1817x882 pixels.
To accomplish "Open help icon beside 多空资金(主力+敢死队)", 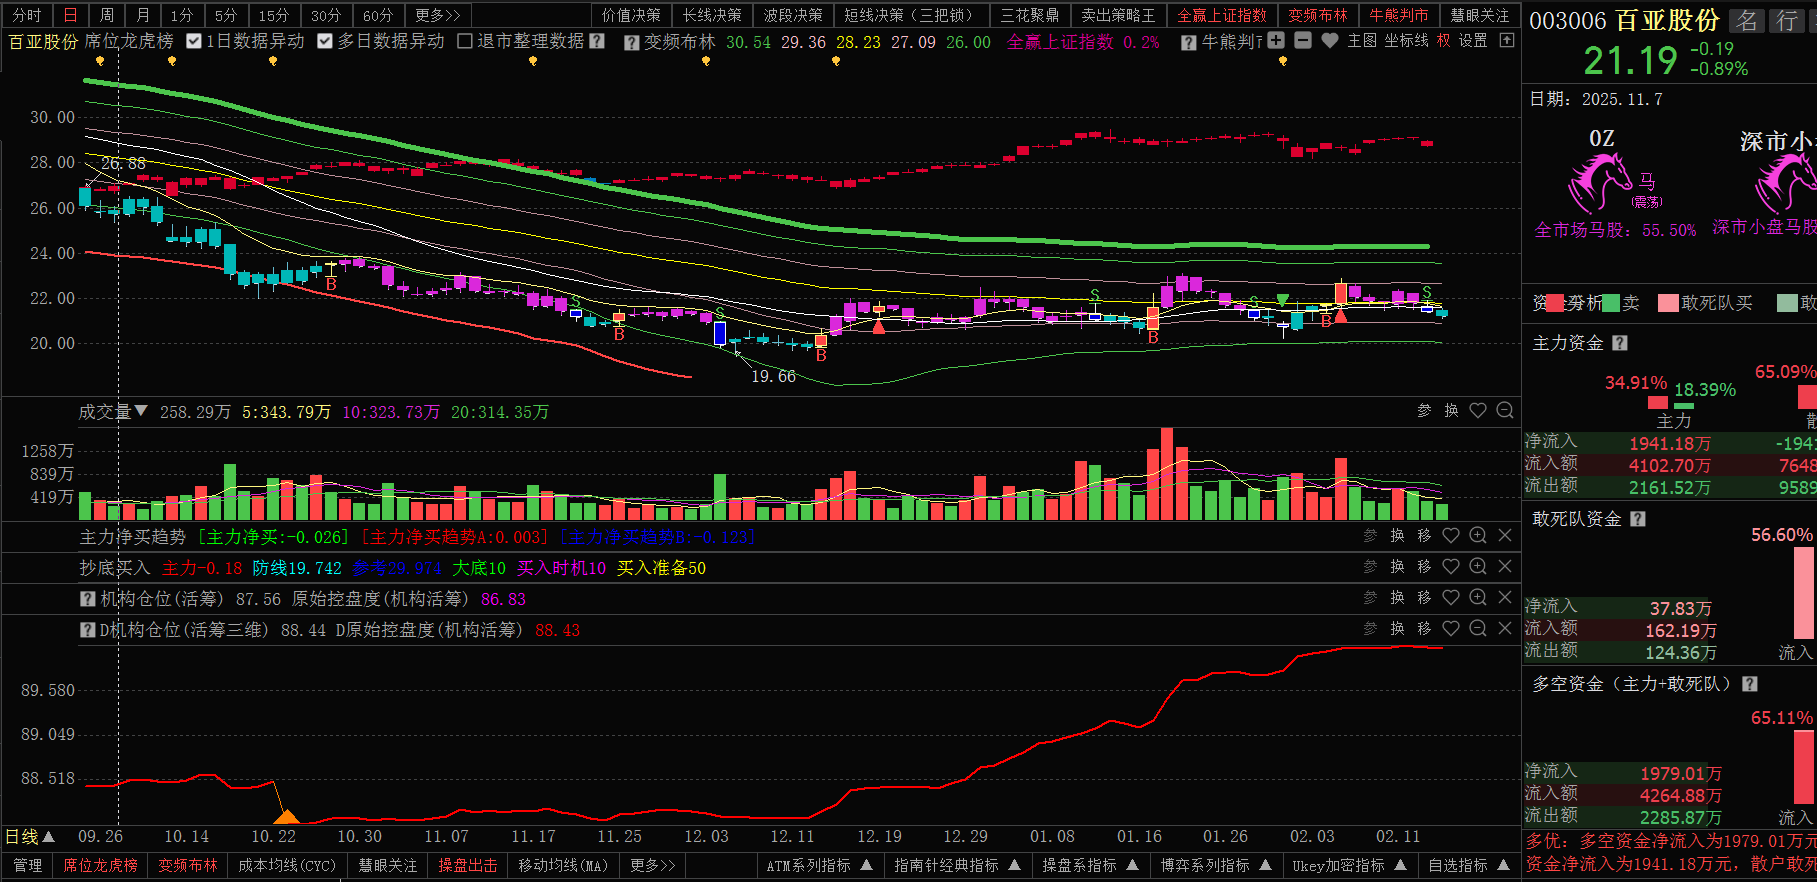I will click(x=1750, y=684).
